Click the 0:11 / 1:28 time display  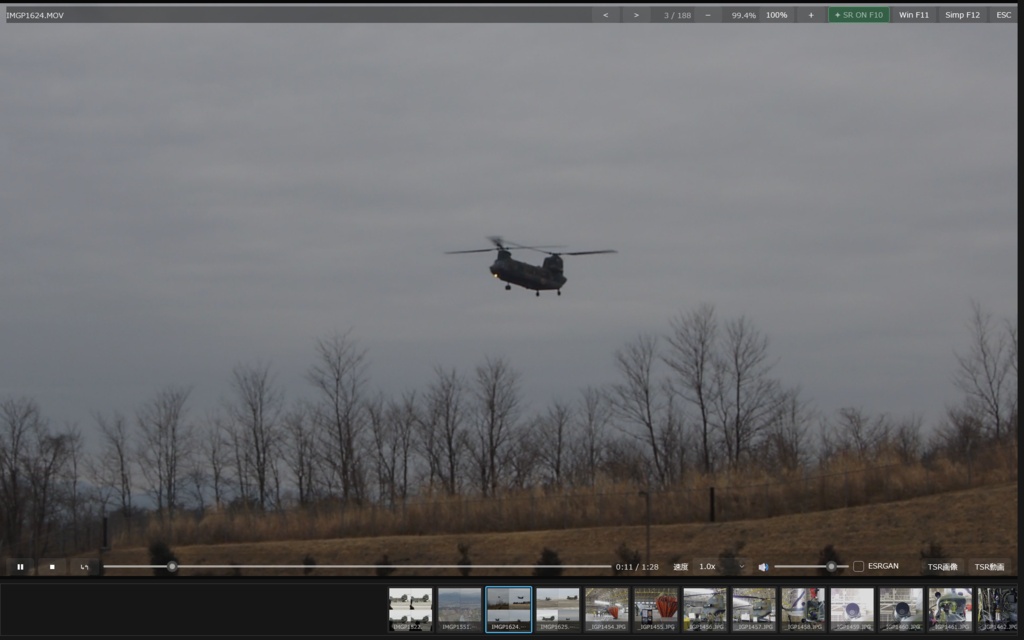tap(637, 567)
